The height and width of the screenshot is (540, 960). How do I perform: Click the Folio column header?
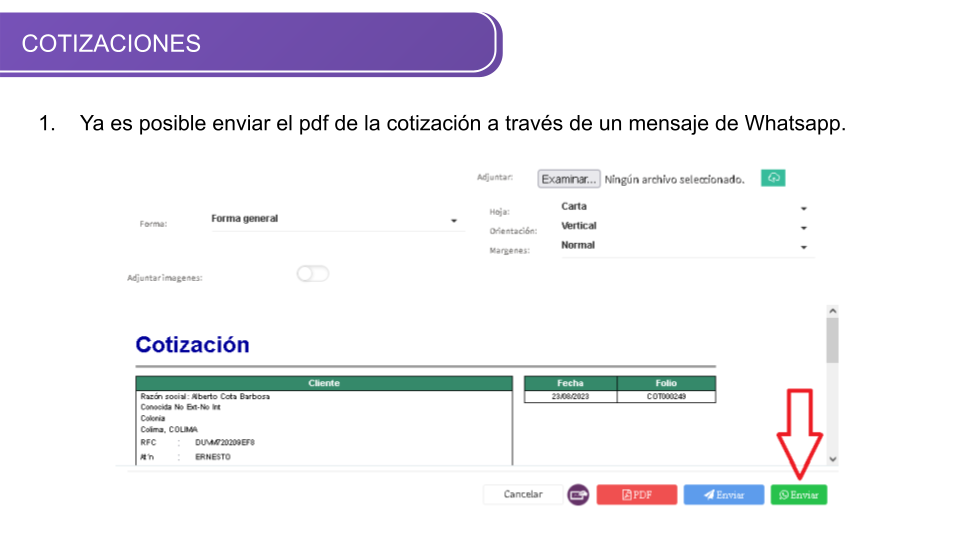click(666, 383)
